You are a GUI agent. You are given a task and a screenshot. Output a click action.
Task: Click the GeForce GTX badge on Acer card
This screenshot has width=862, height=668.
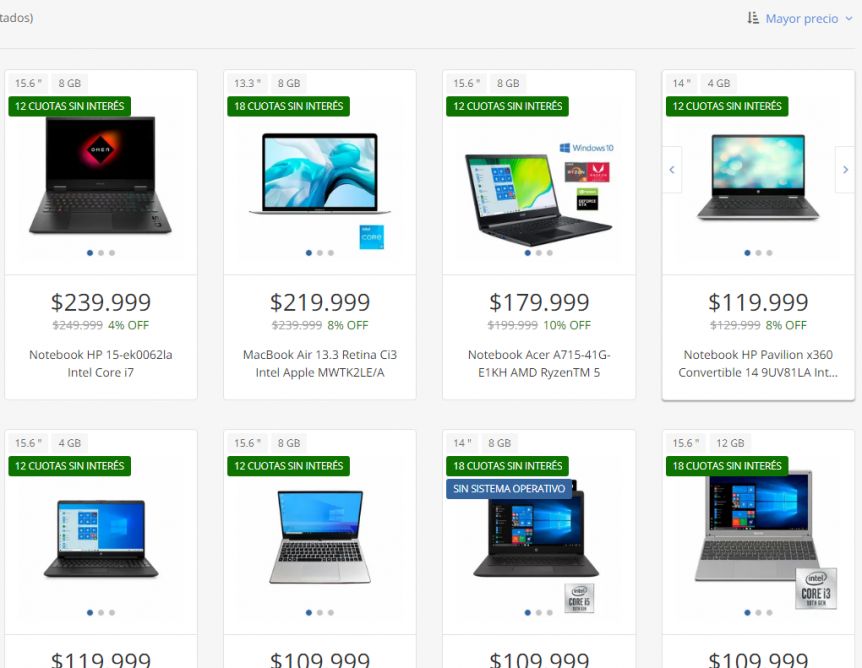(587, 198)
